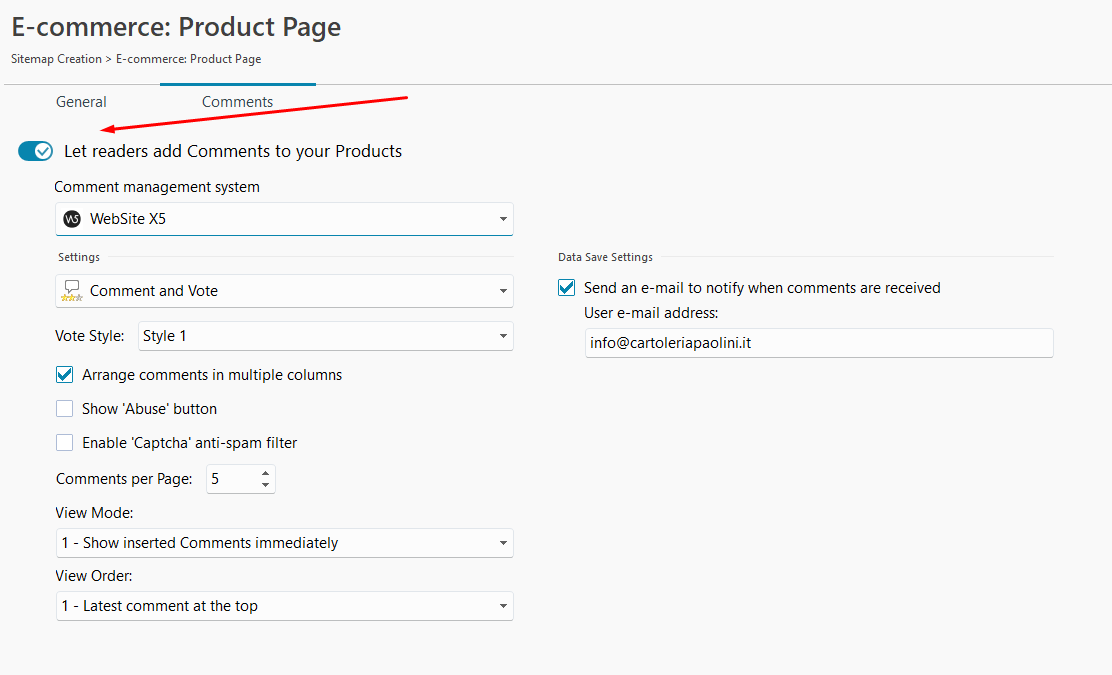The width and height of the screenshot is (1112, 675).
Task: Open the Comment management system dropdown arrow
Action: [502, 219]
